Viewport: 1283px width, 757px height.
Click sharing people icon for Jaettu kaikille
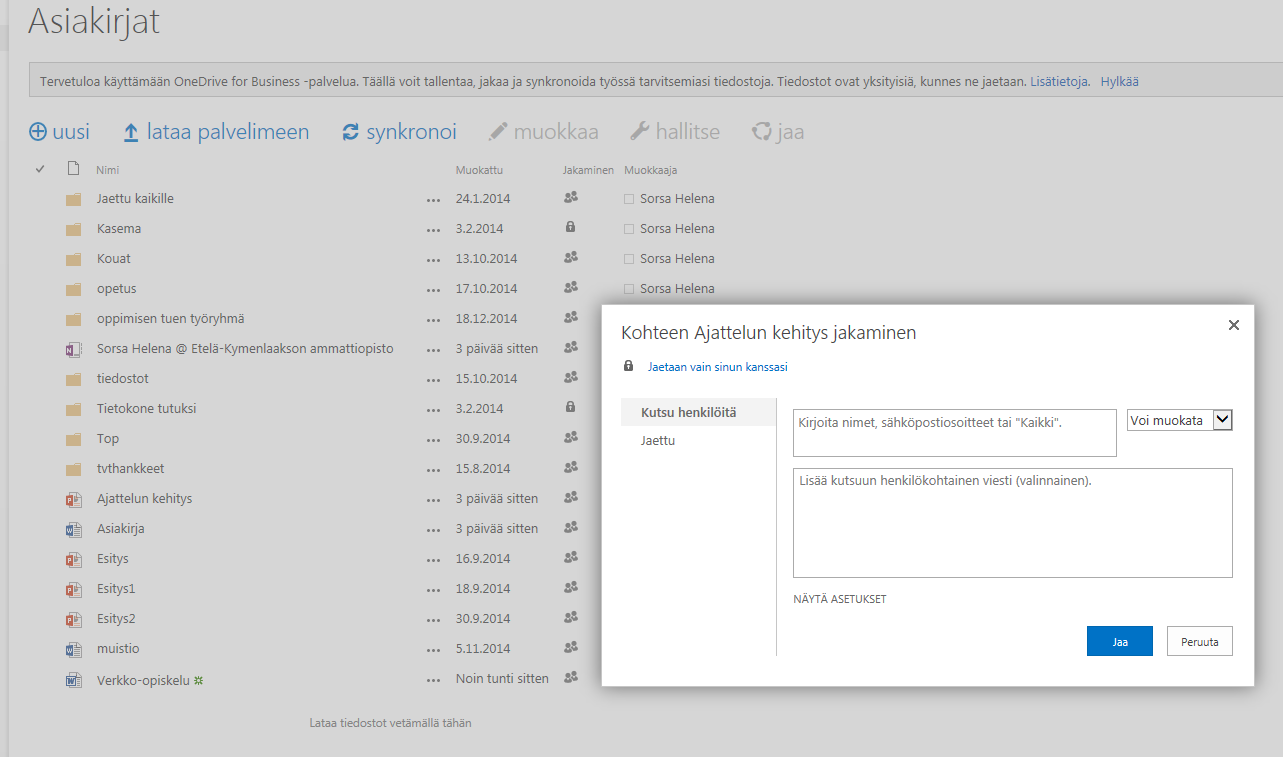571,197
